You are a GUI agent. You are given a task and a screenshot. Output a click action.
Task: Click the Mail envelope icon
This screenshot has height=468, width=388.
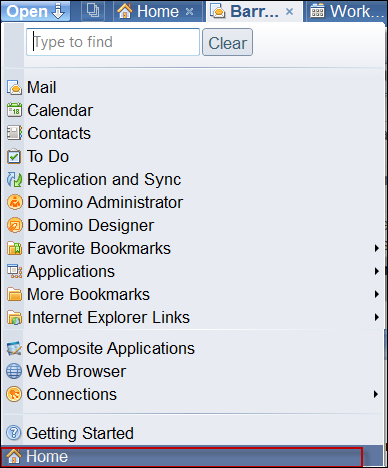click(x=14, y=87)
